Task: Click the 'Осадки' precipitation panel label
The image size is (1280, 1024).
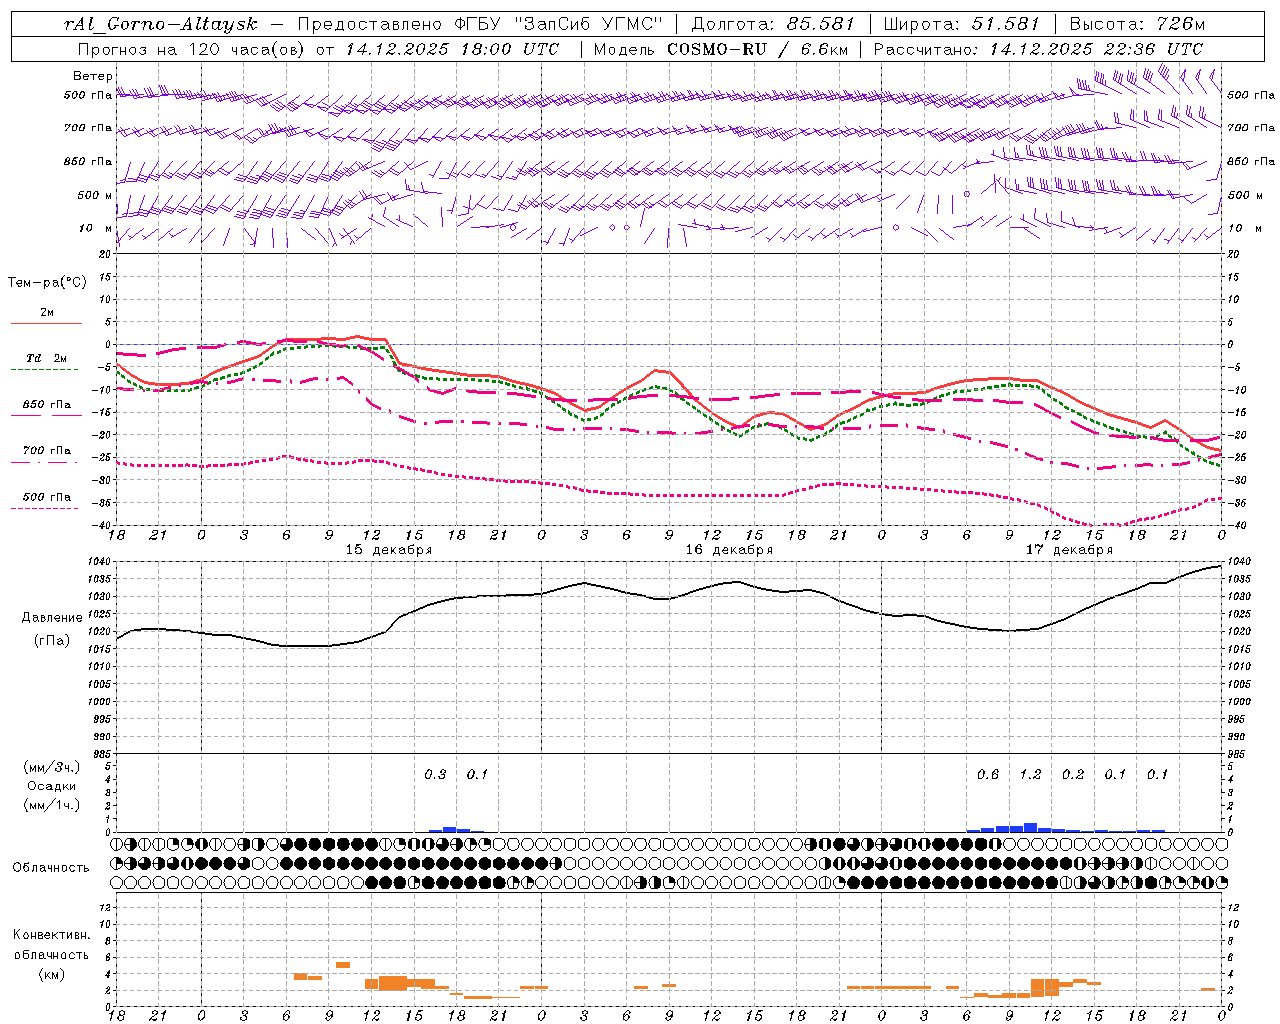Action: click(51, 786)
